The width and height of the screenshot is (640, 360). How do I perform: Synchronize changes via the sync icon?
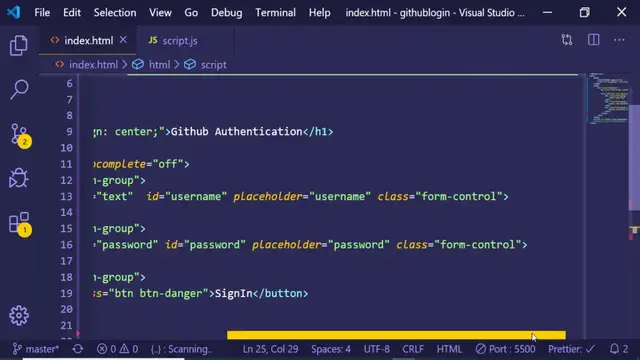pos(78,349)
